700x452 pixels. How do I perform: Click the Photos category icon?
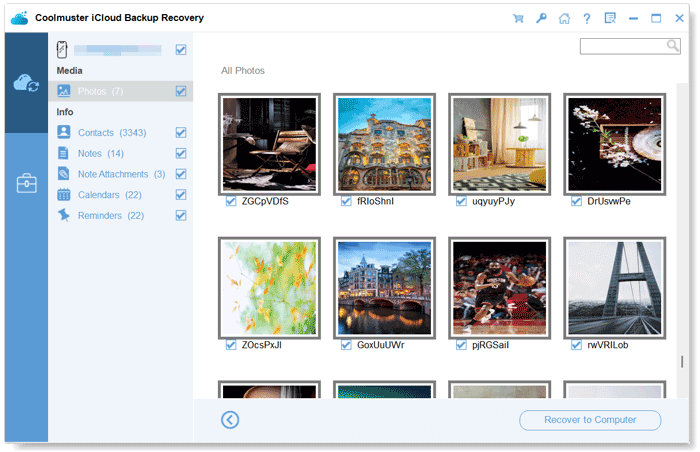(64, 91)
